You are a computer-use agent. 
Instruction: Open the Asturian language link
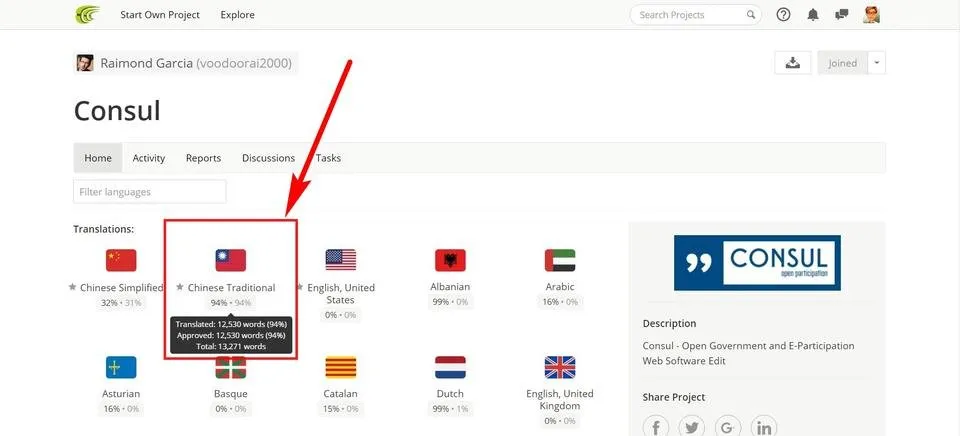121,394
